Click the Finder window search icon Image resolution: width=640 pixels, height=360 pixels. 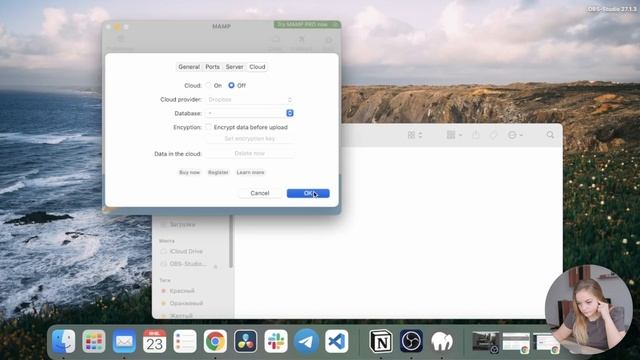[550, 135]
